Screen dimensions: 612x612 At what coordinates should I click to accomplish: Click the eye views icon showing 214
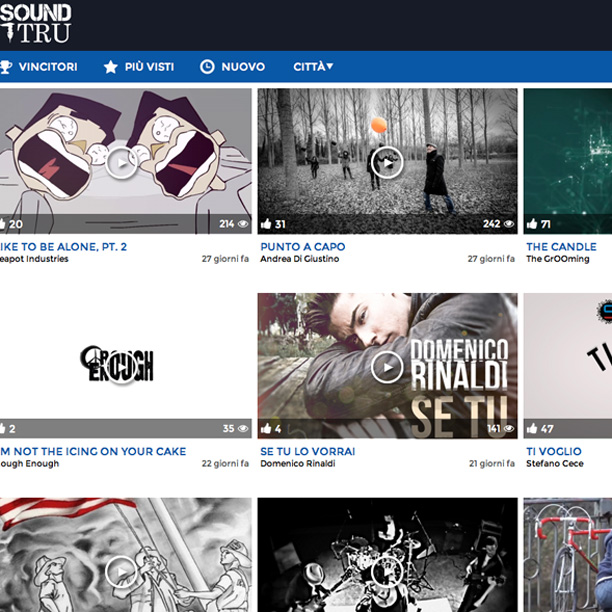click(243, 224)
